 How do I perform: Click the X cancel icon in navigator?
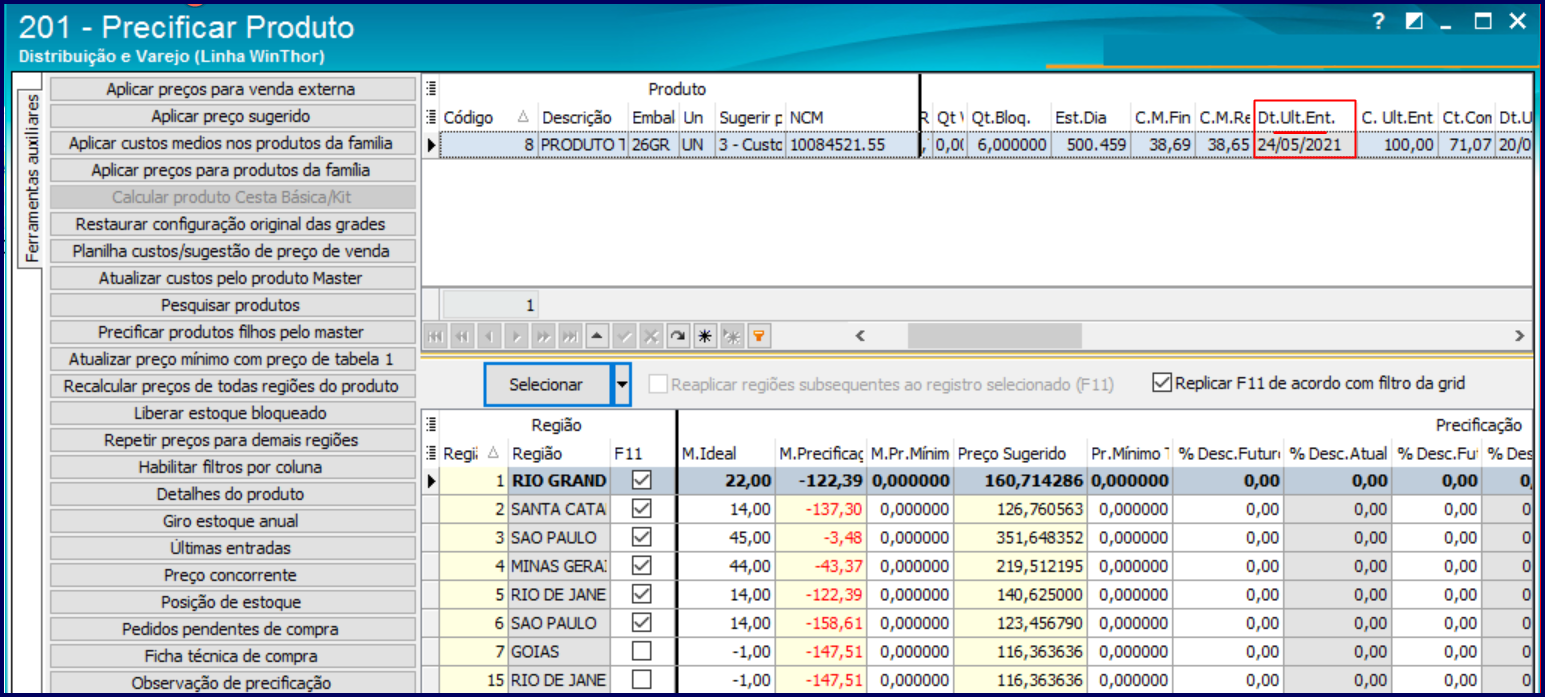point(651,336)
